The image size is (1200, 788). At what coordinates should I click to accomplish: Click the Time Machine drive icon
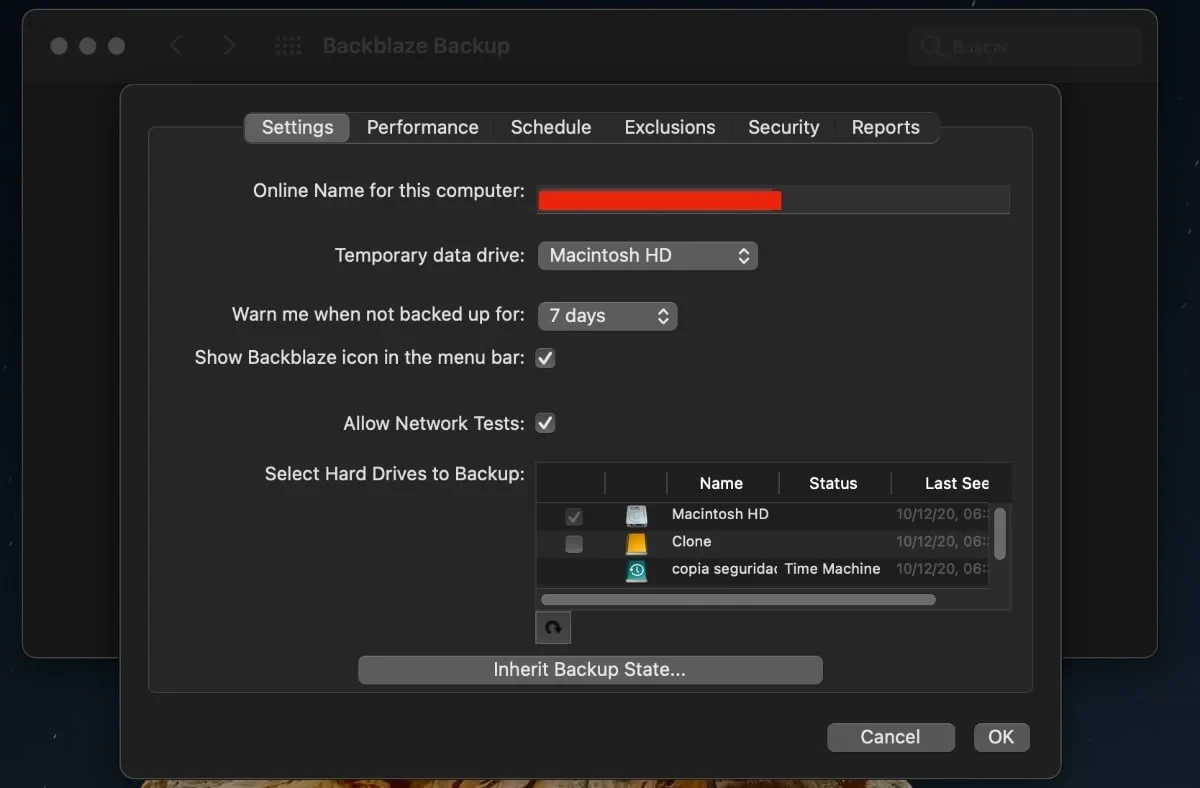[x=637, y=571]
